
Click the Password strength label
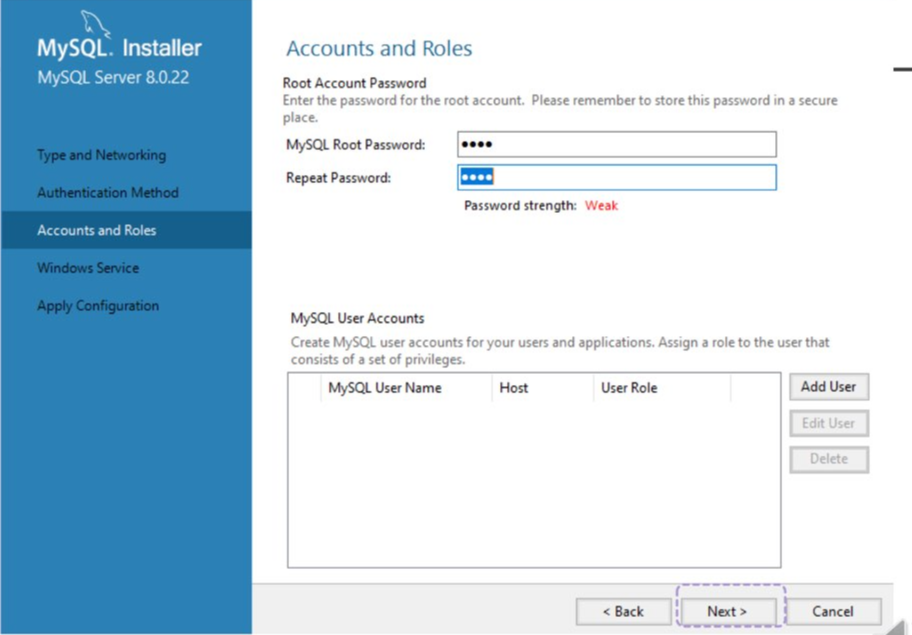[520, 206]
